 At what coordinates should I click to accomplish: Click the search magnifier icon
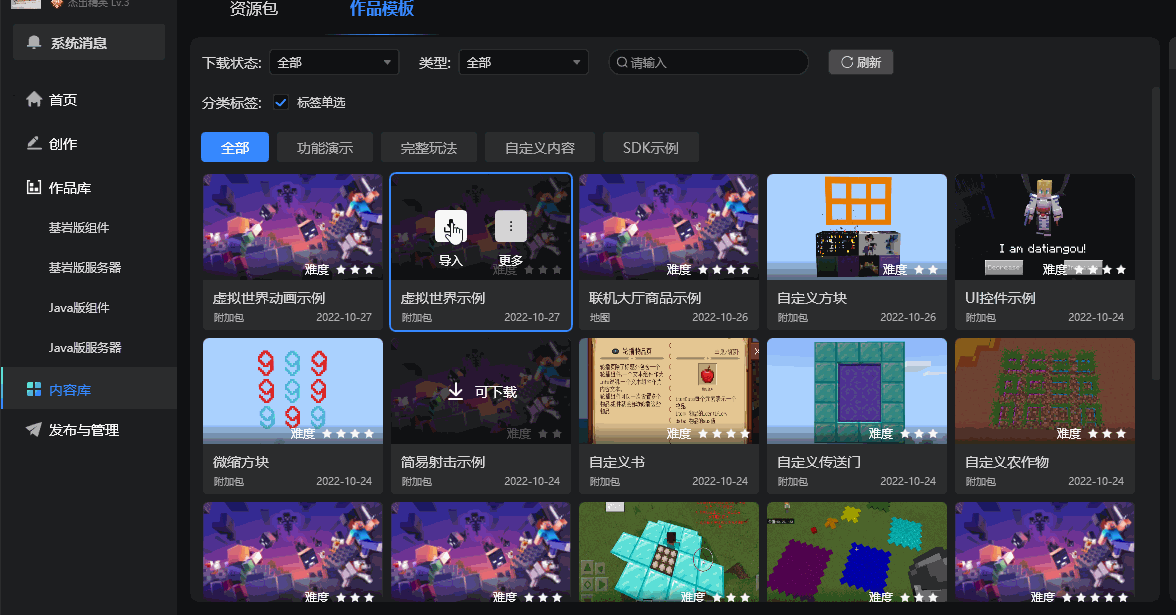point(622,62)
